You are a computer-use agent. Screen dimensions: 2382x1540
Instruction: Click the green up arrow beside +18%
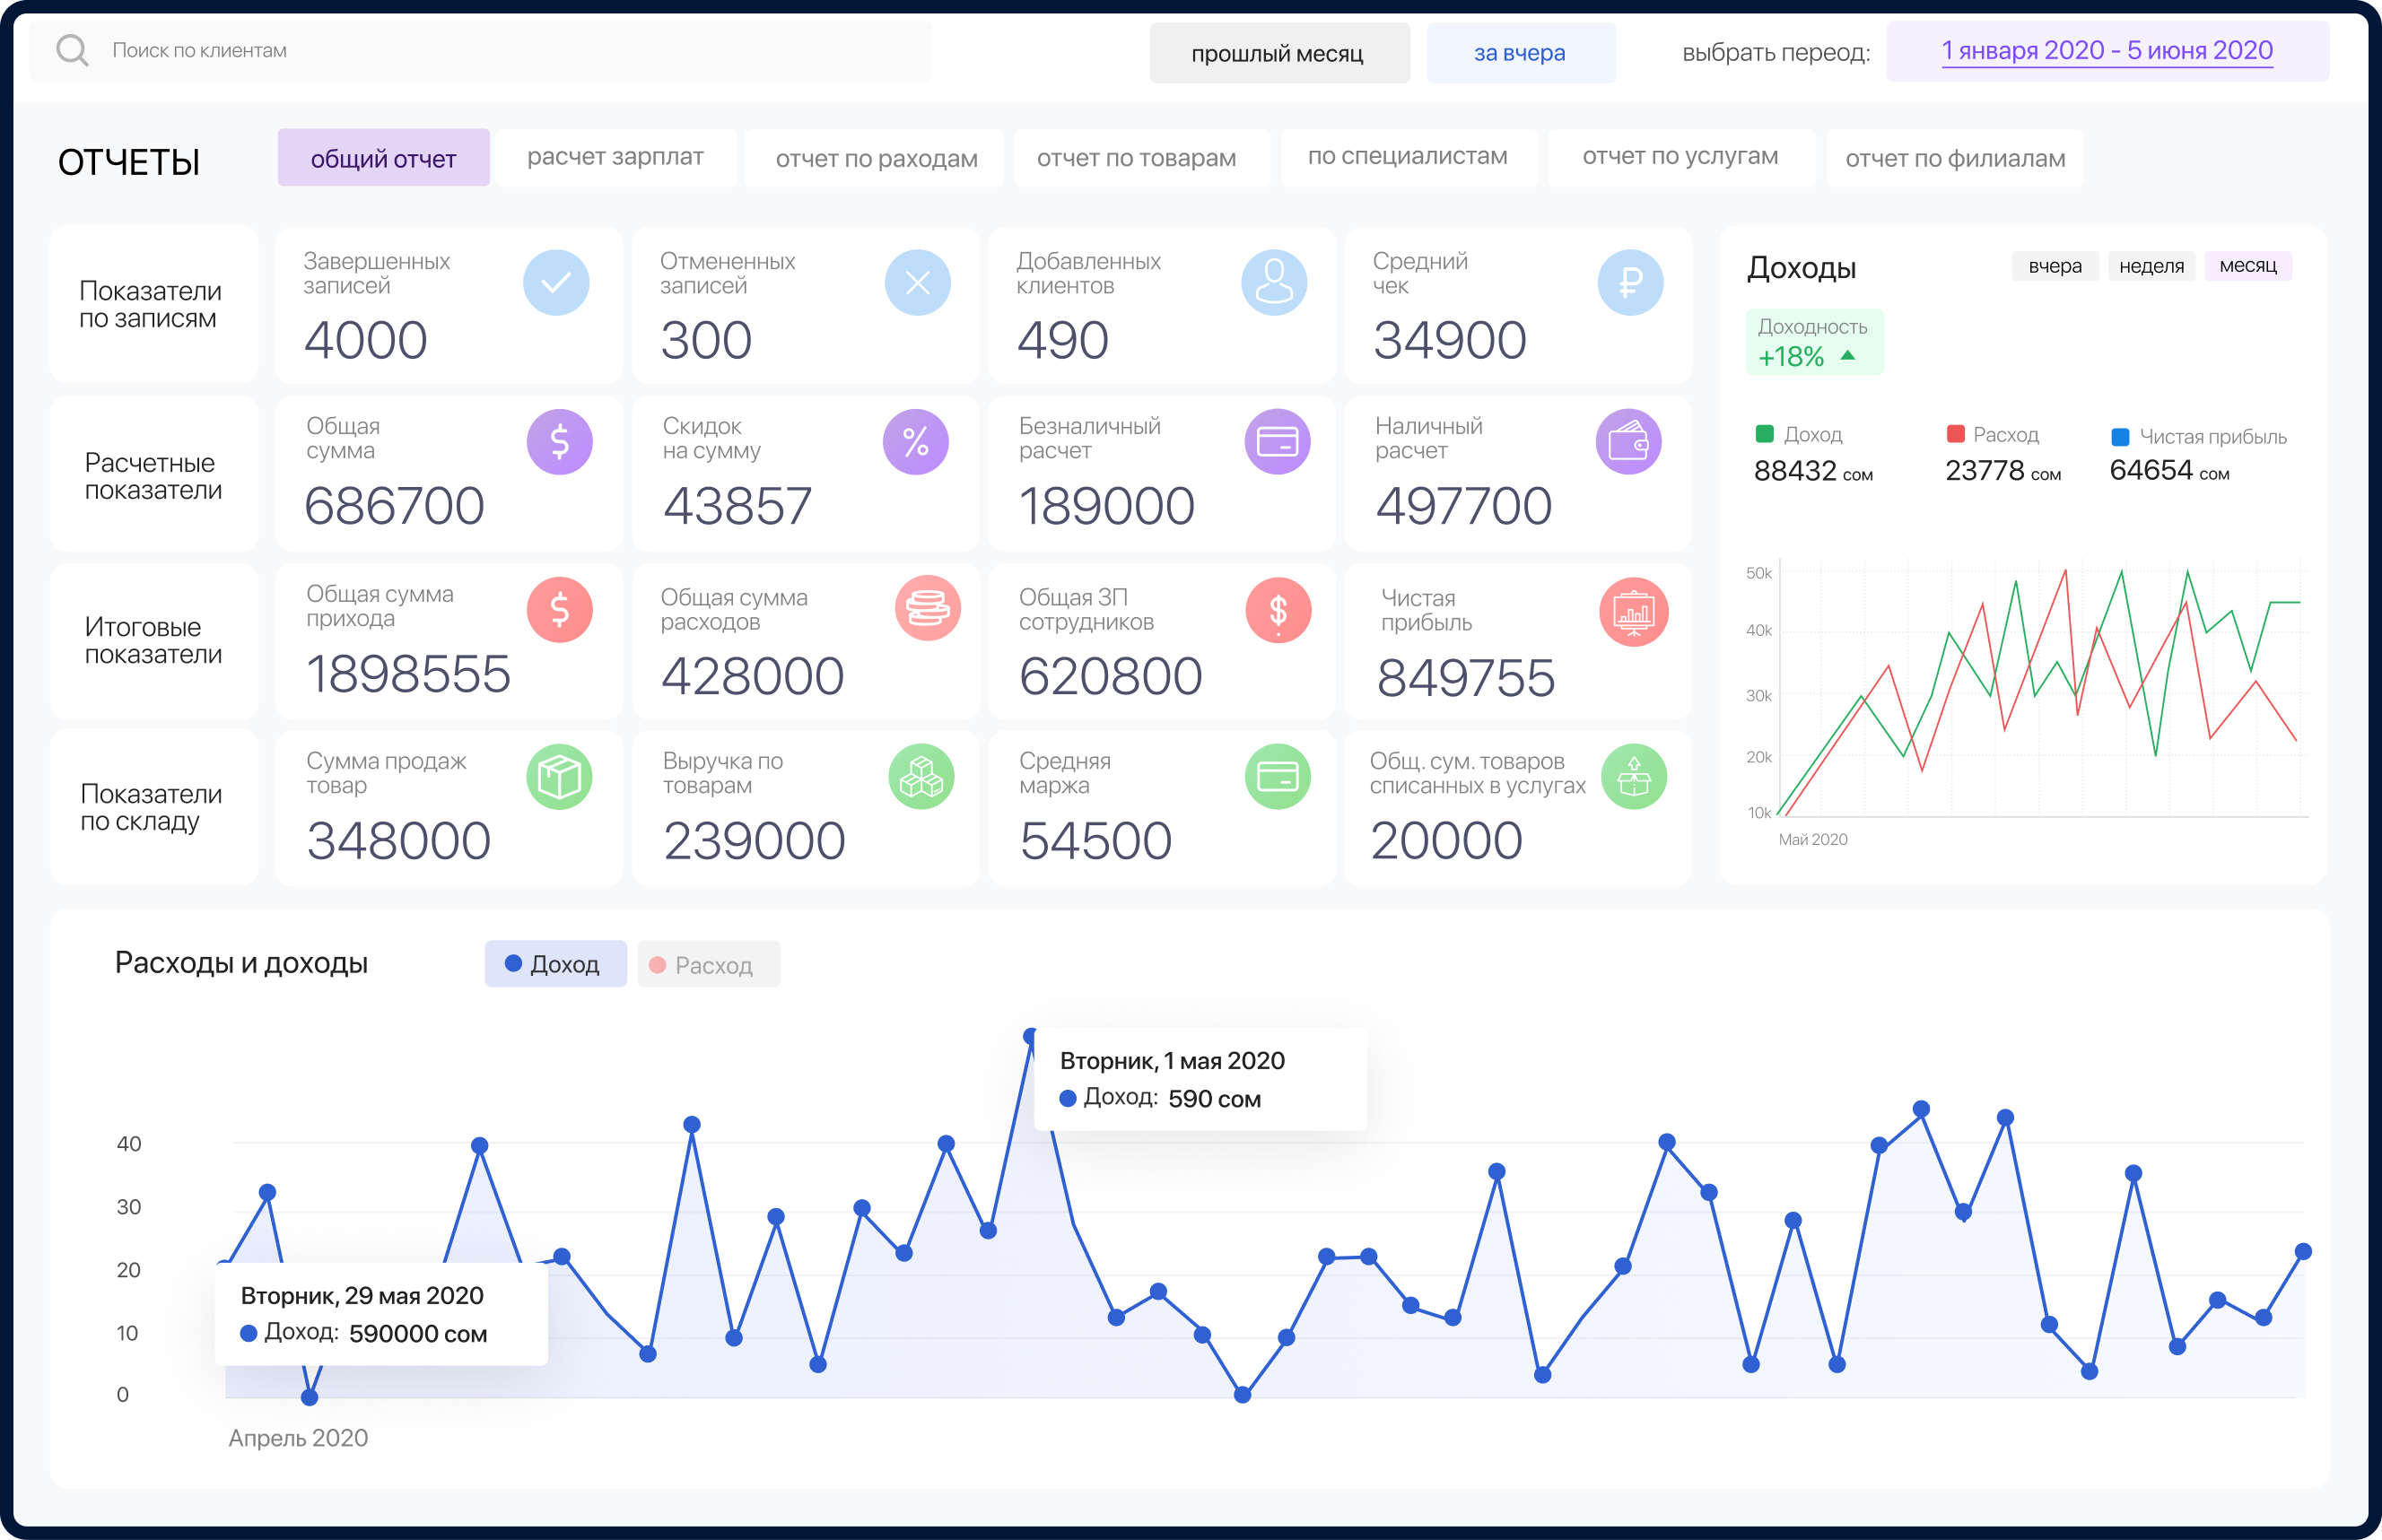[1848, 355]
